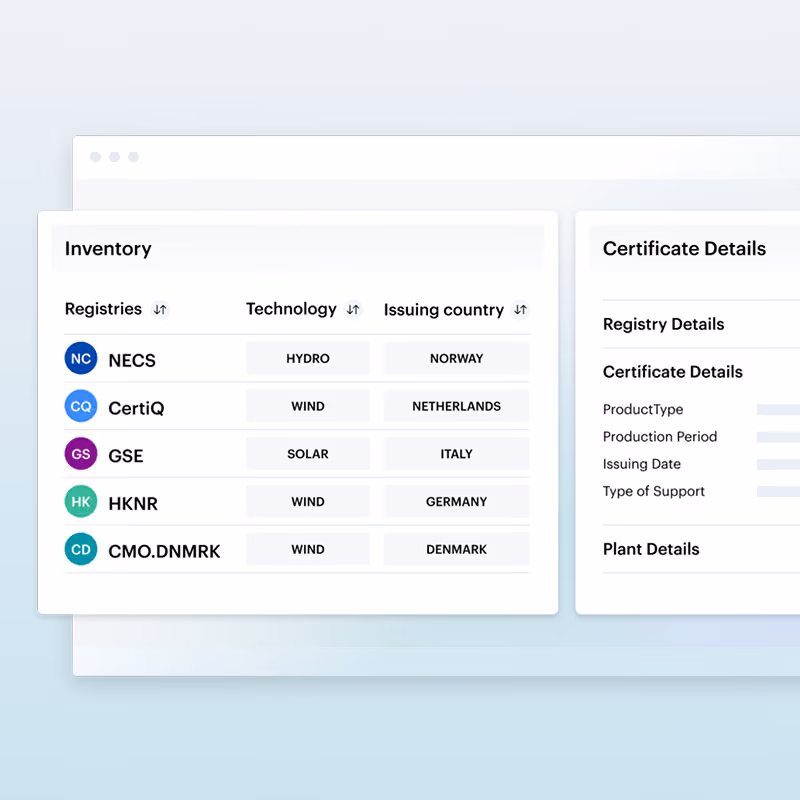
Task: Click the Issuing Date field label
Action: [x=641, y=464]
